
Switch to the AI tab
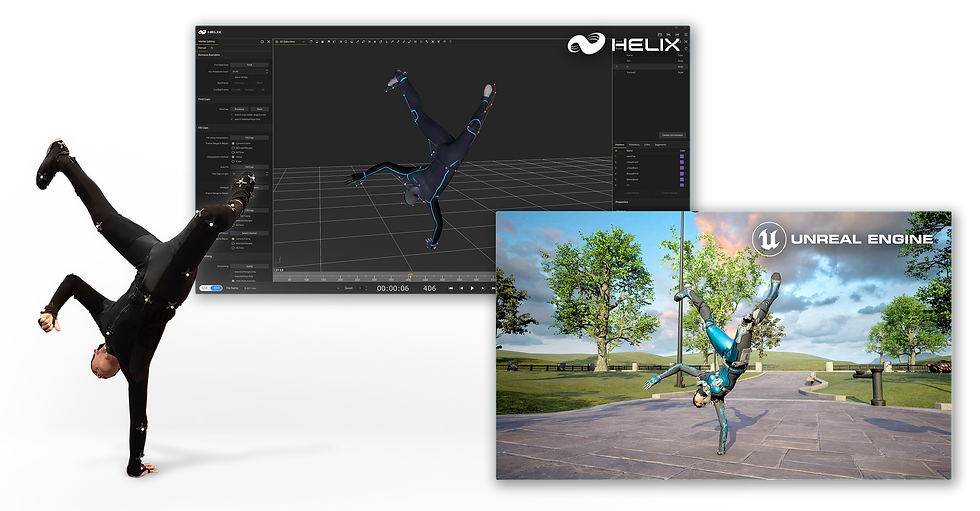point(212,48)
